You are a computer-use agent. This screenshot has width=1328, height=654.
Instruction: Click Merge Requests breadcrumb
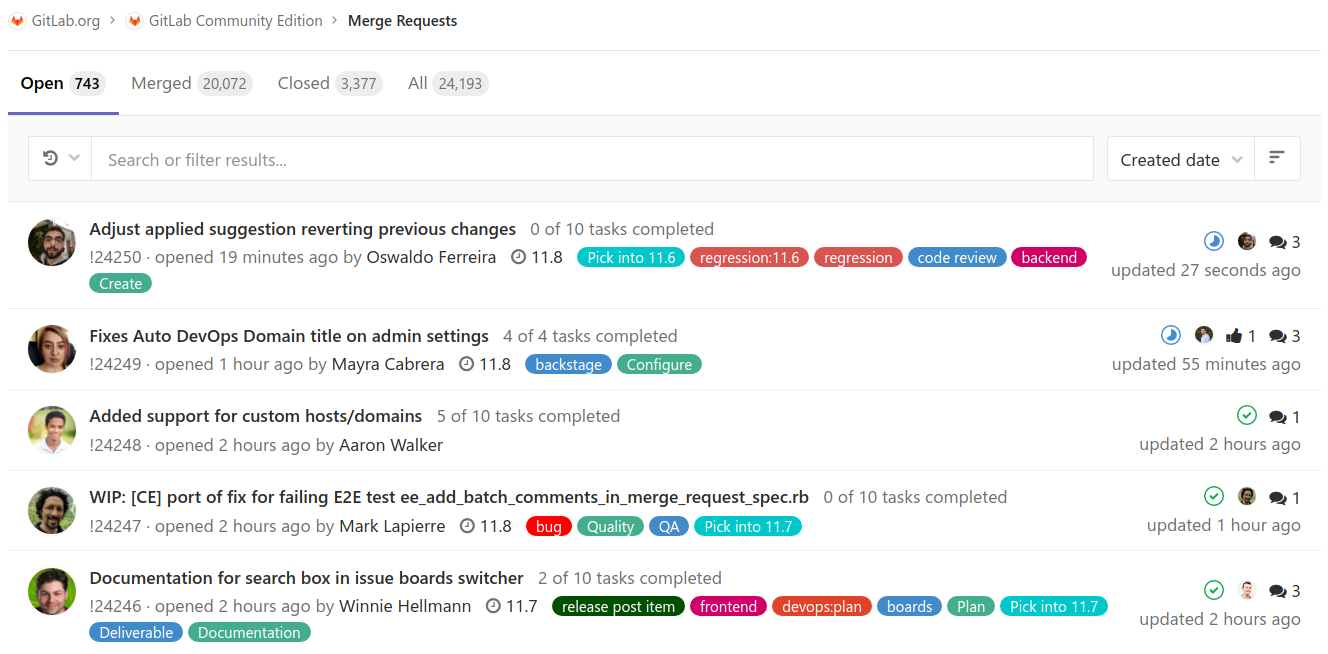click(403, 21)
